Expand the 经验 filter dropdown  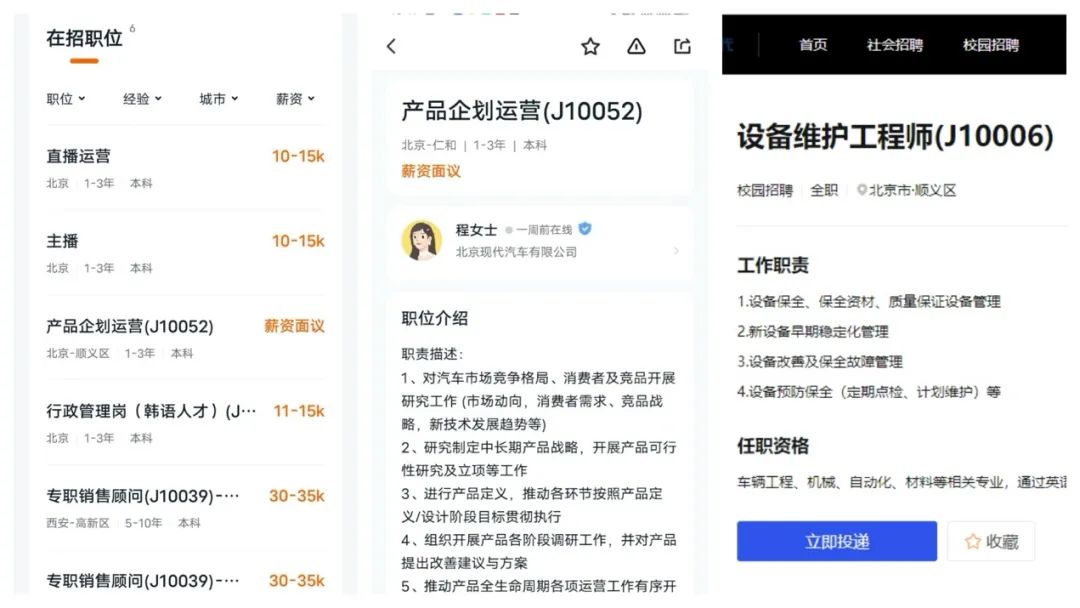142,99
